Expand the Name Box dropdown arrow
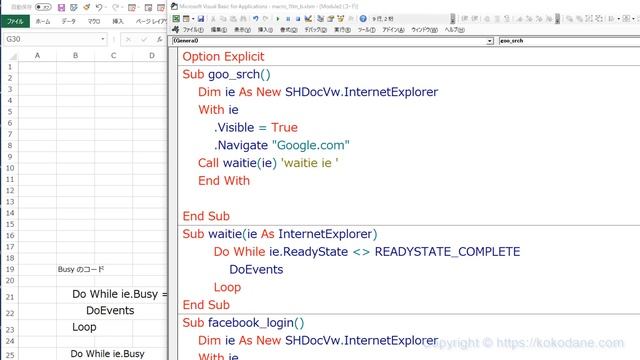This screenshot has width=640, height=360. (102, 39)
